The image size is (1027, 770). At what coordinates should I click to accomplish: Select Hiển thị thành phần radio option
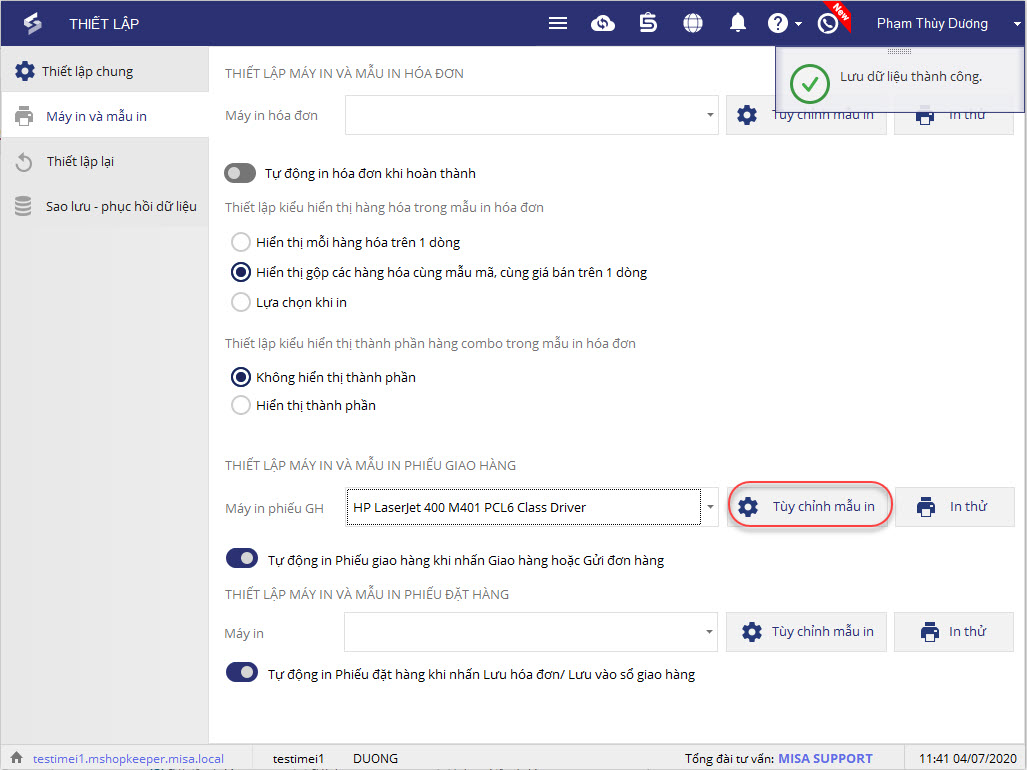point(241,405)
